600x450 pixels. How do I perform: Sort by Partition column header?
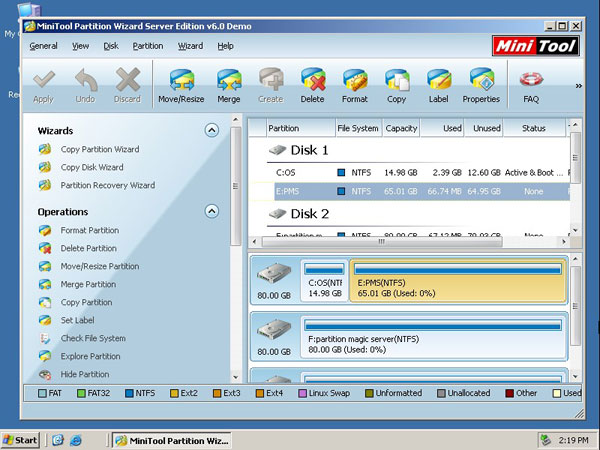pos(300,128)
